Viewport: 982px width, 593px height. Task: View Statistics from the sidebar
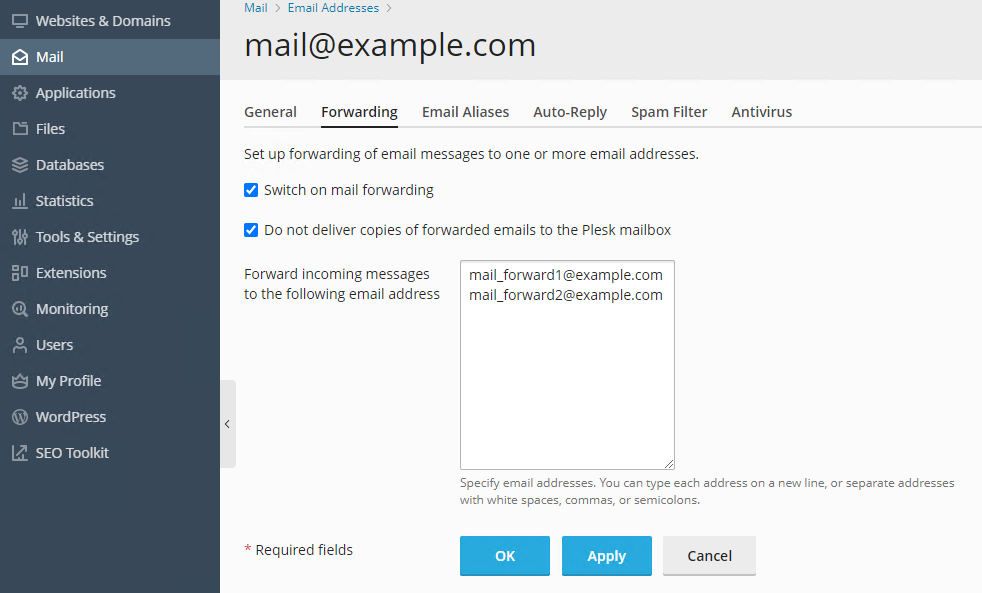pyautogui.click(x=65, y=200)
